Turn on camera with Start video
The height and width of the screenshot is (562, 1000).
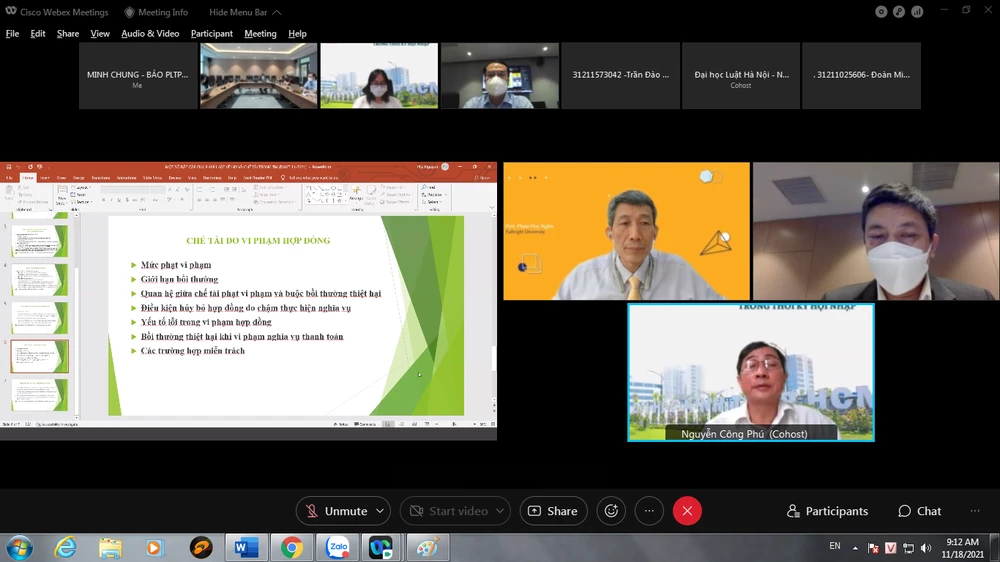(448, 511)
